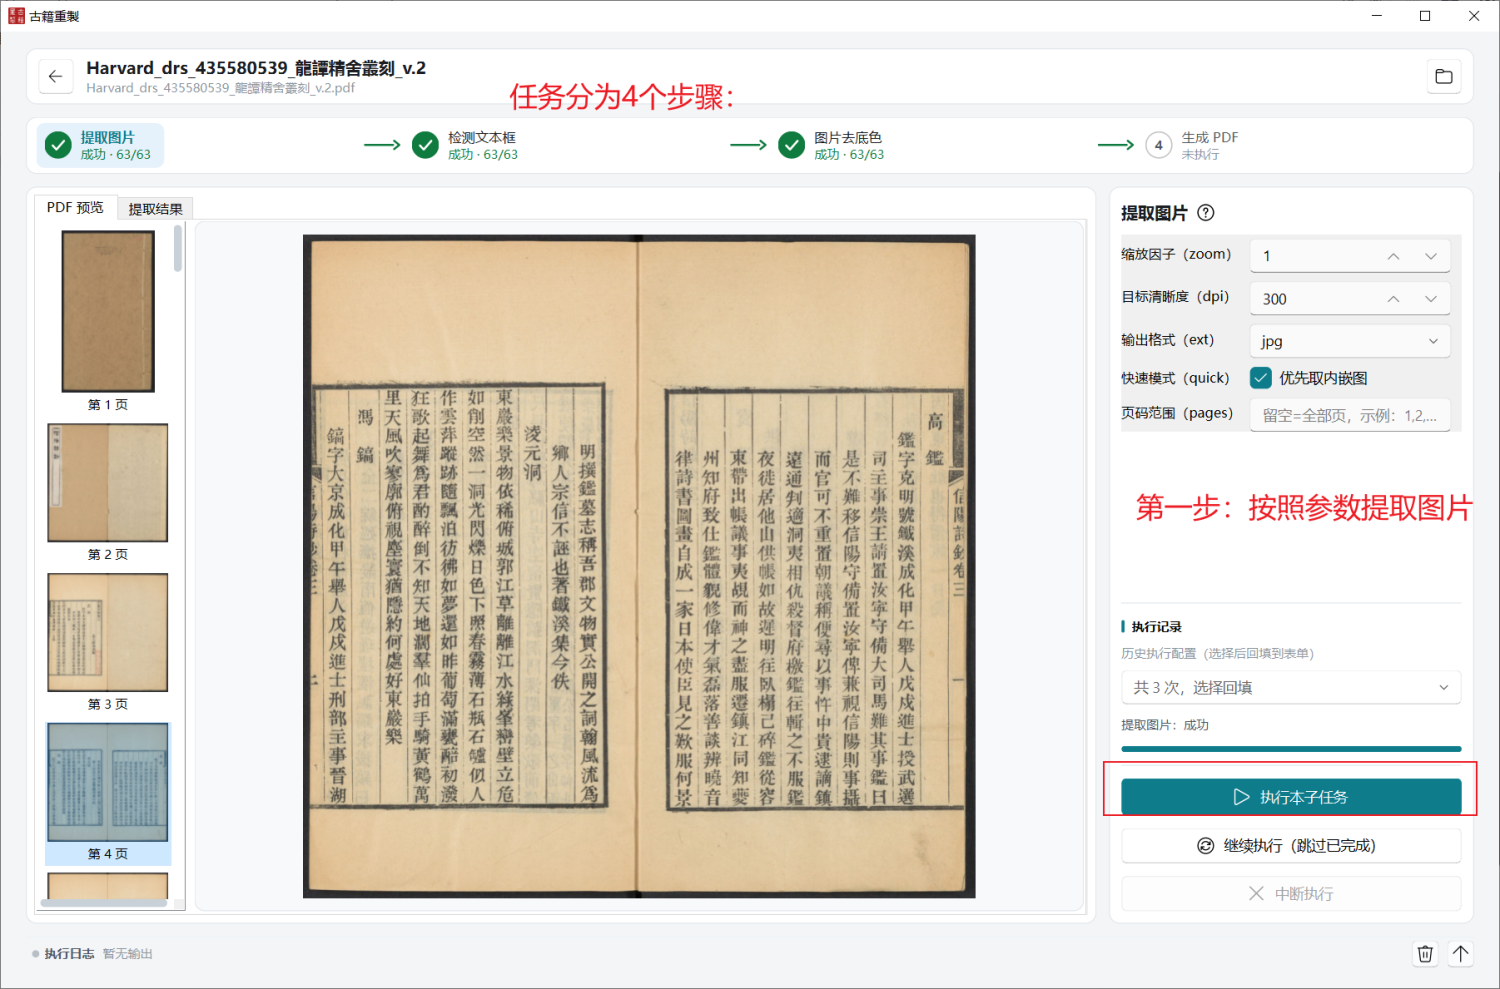
Task: Click the 执行本子任务 button
Action: pos(1291,797)
